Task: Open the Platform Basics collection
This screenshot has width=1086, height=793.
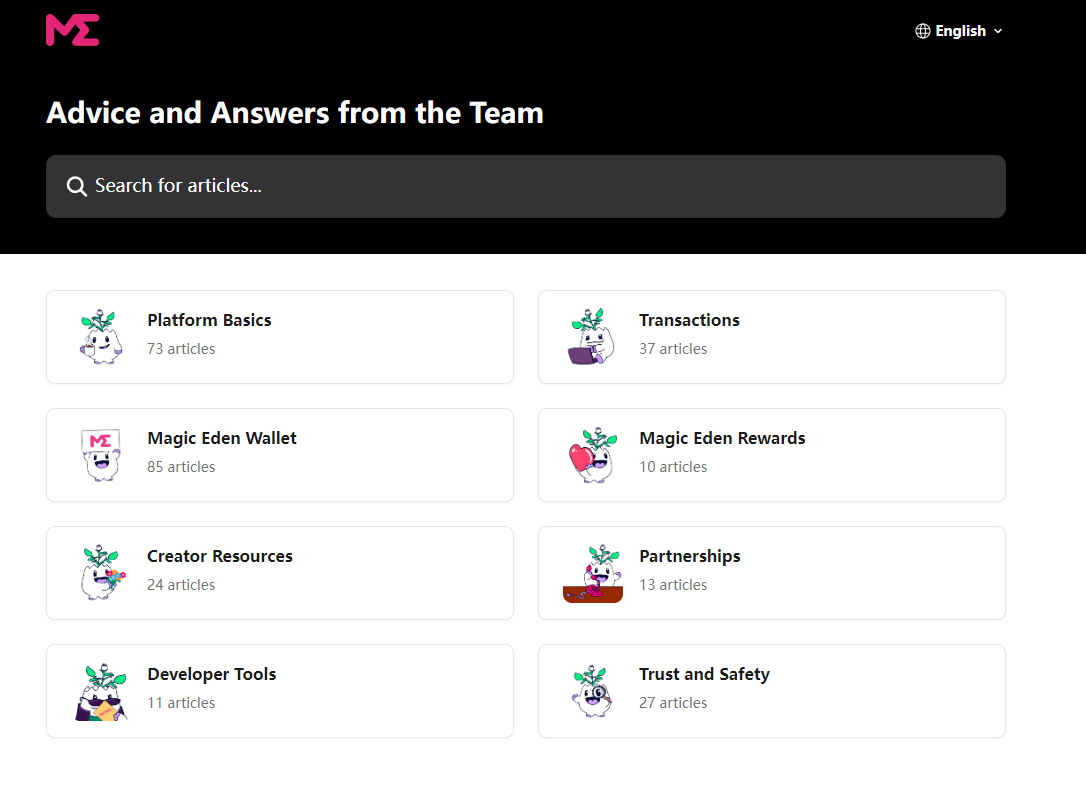Action: pos(280,337)
